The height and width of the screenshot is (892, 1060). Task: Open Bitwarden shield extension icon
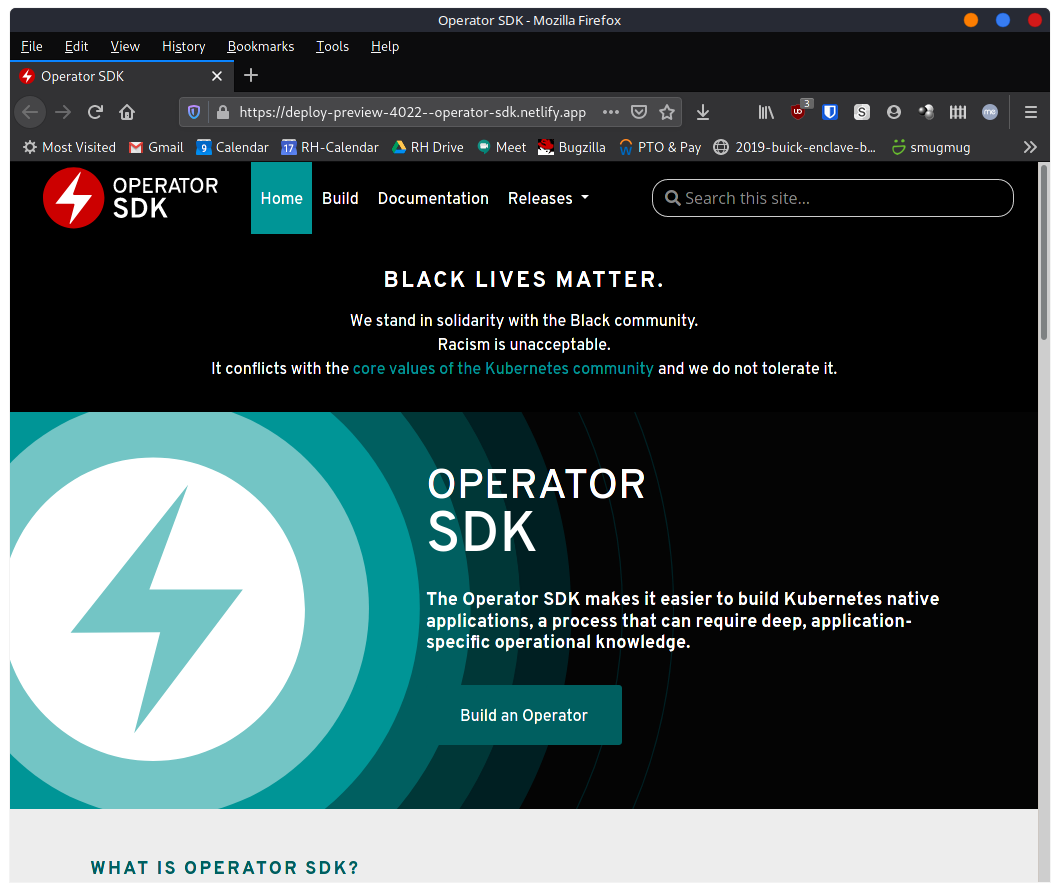830,112
